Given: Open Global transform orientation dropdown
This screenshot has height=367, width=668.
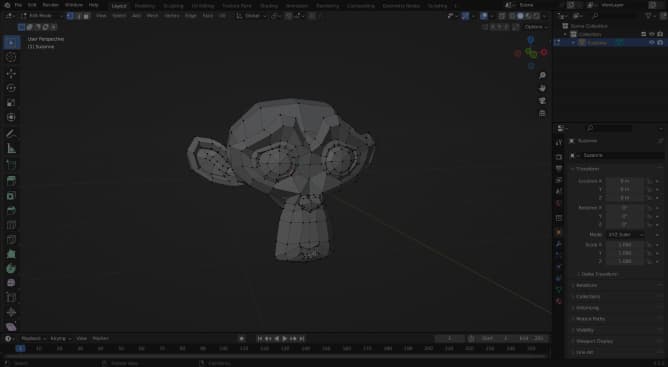Looking at the screenshot, I should tap(252, 16).
